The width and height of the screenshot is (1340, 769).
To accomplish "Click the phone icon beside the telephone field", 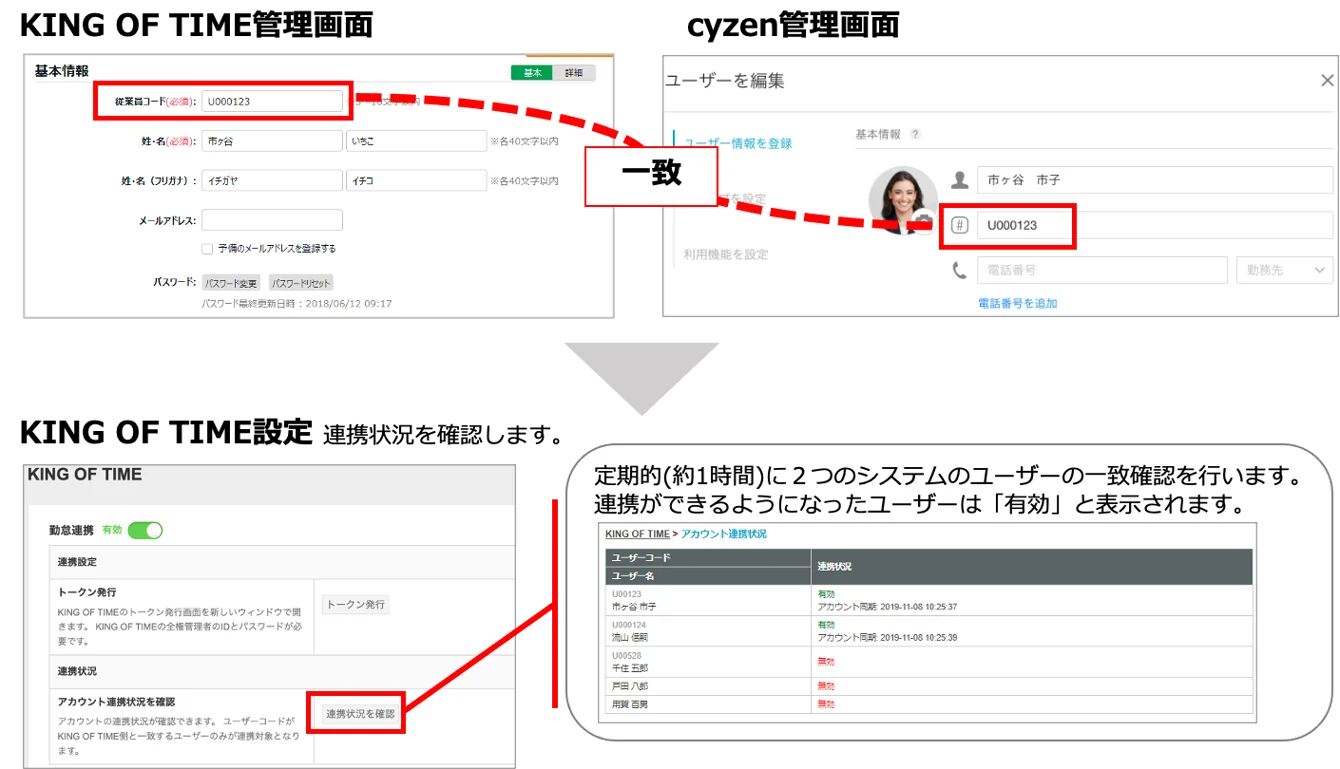I will coord(959,270).
